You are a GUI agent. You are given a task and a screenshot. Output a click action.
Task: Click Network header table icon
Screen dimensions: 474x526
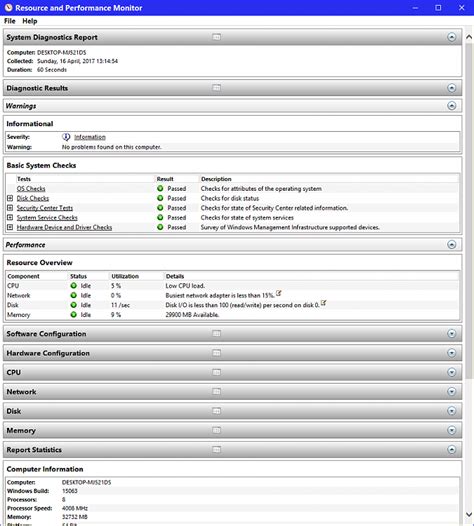[216, 391]
